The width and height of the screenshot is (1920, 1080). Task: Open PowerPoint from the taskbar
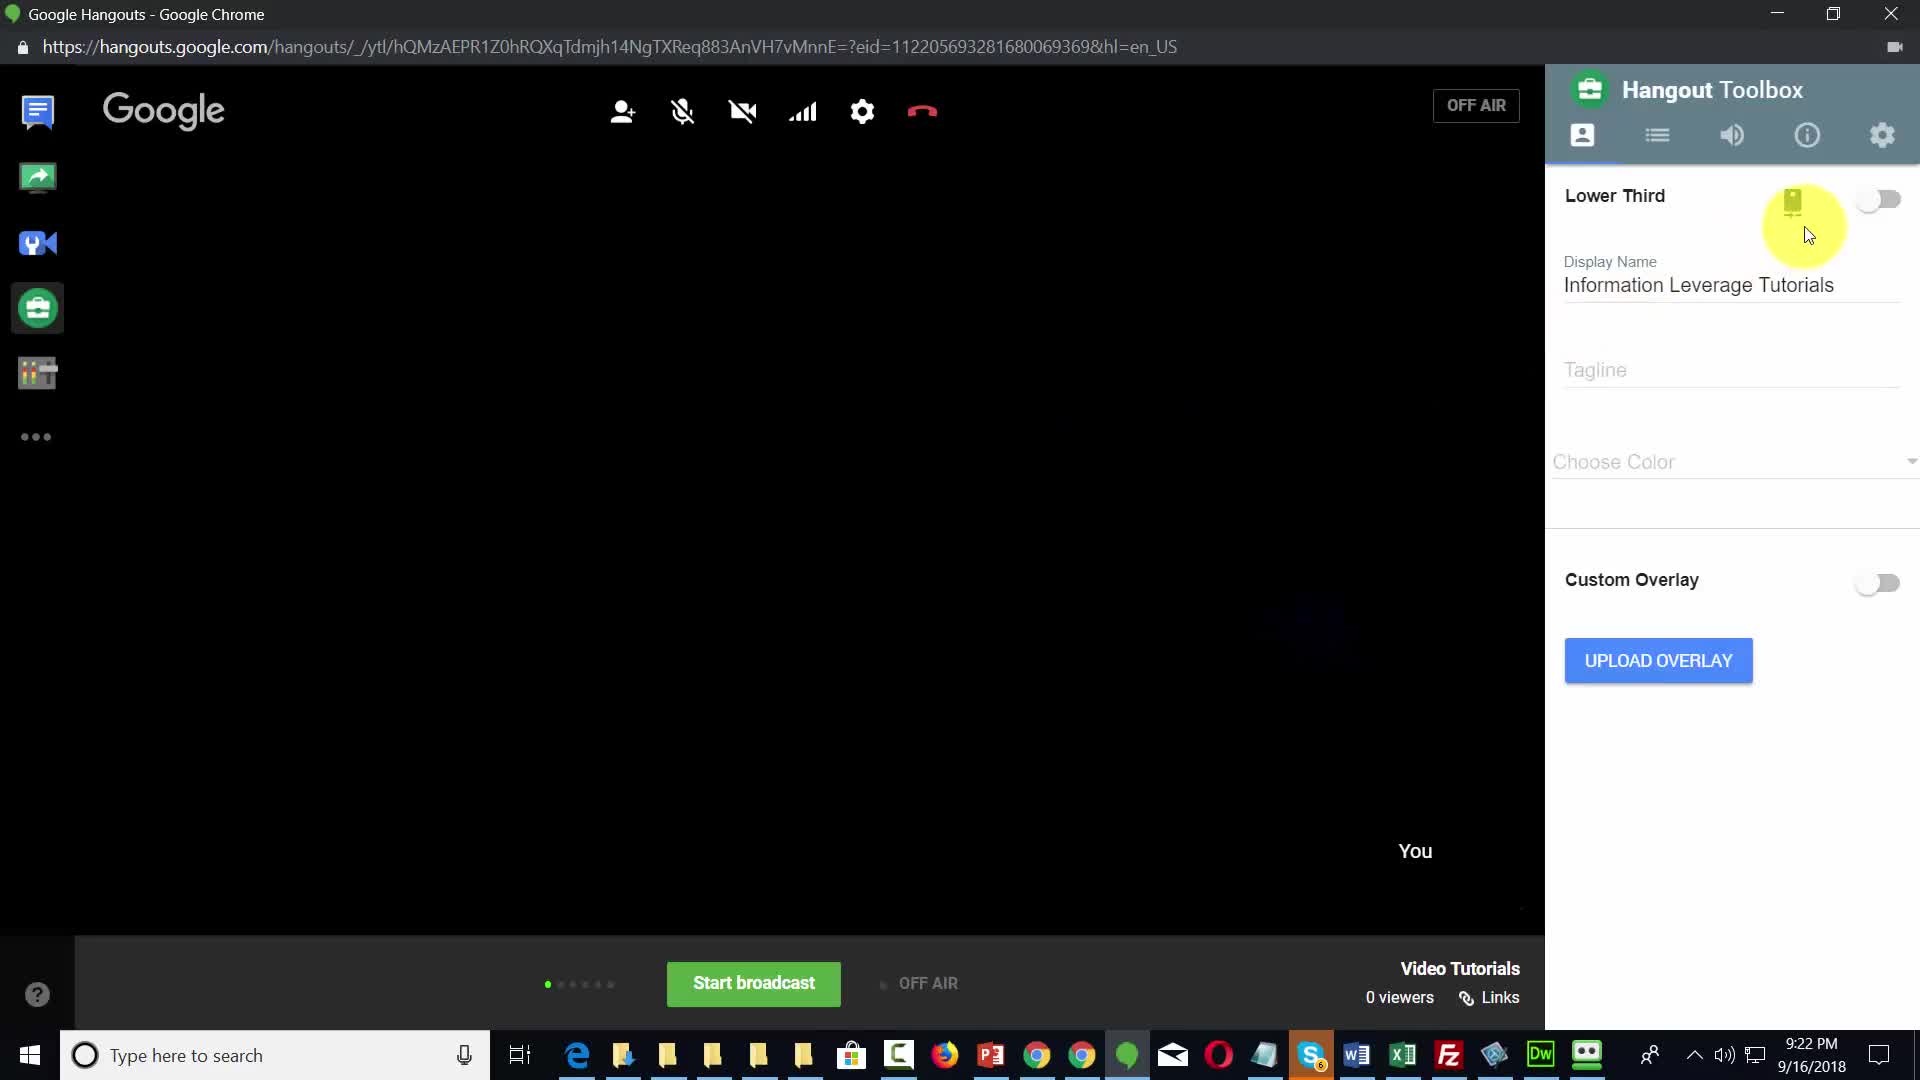(x=990, y=1056)
